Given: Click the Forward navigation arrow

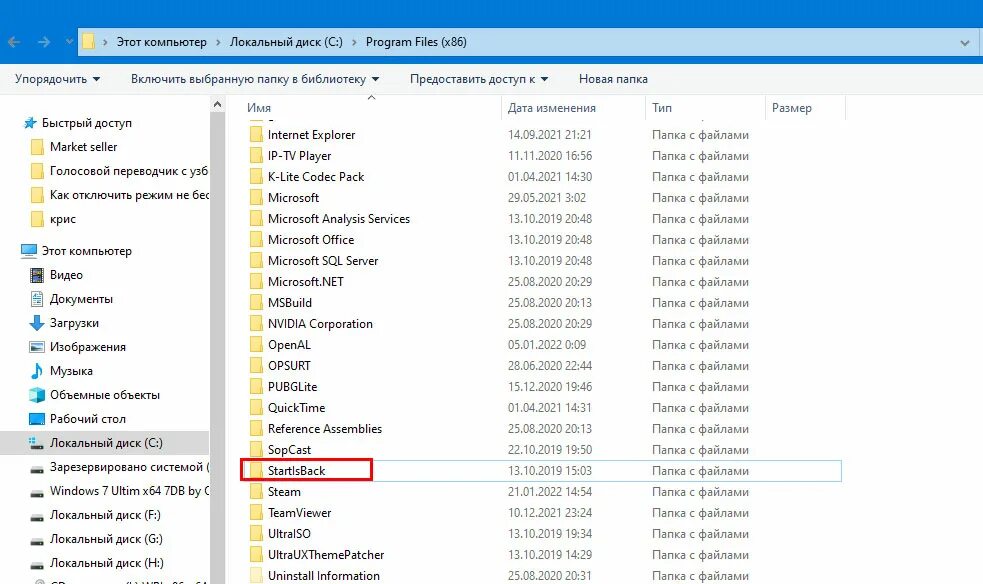Looking at the screenshot, I should click(x=44, y=42).
